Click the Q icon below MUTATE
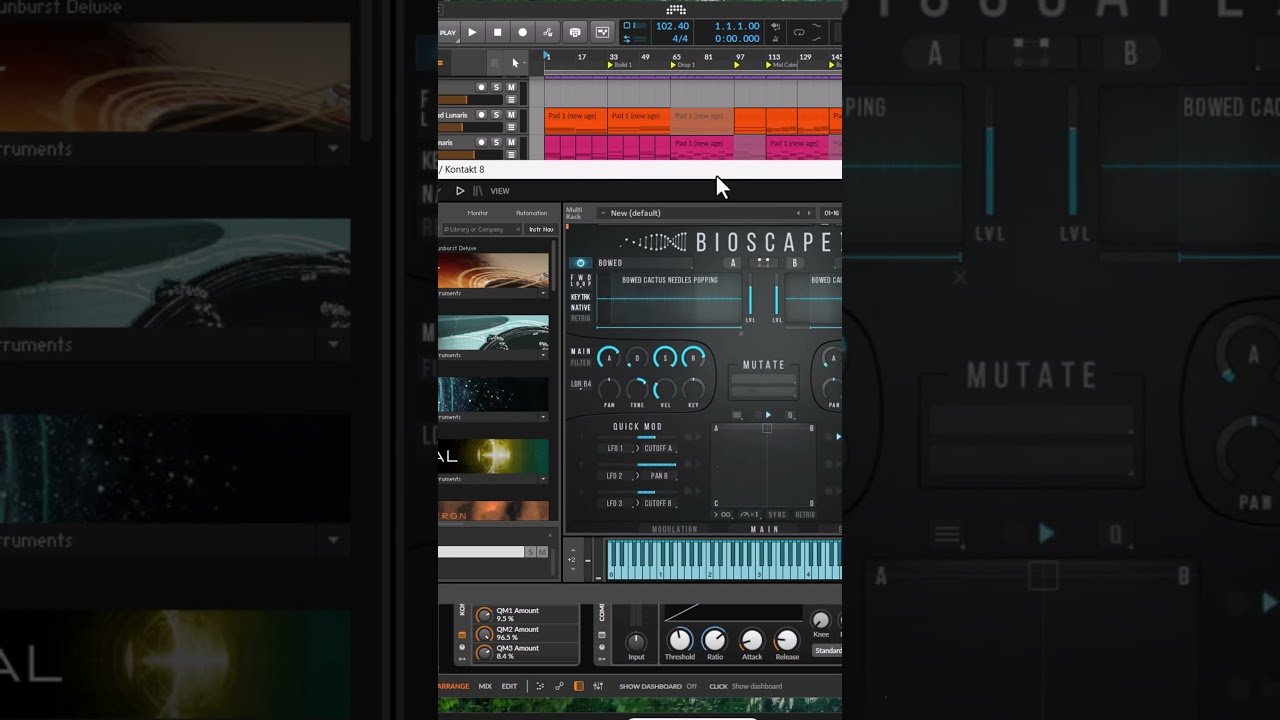The image size is (1280, 720). (790, 415)
